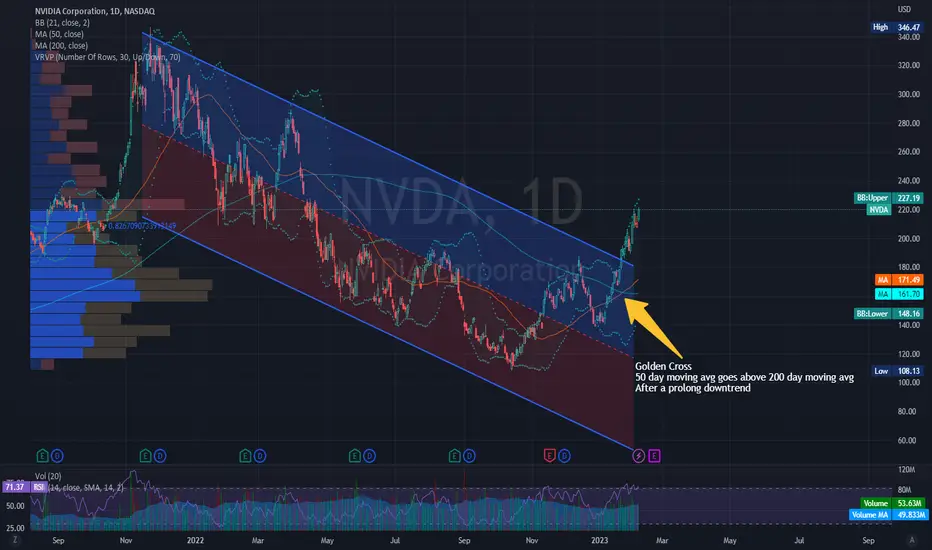
Task: Select the February 2022 dividend D marker
Action: click(260, 456)
